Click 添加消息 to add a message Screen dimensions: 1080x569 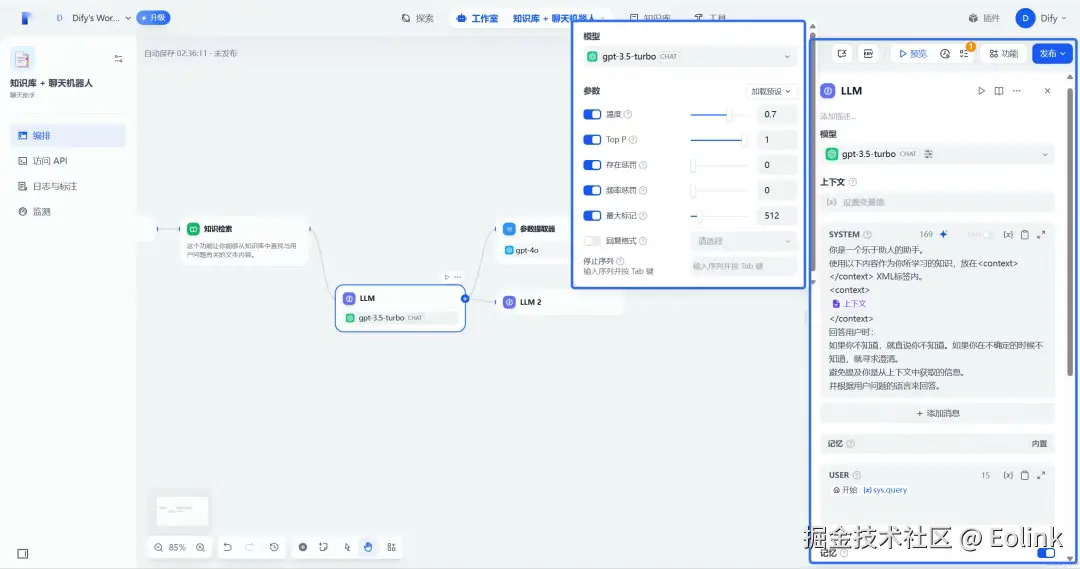[937, 413]
